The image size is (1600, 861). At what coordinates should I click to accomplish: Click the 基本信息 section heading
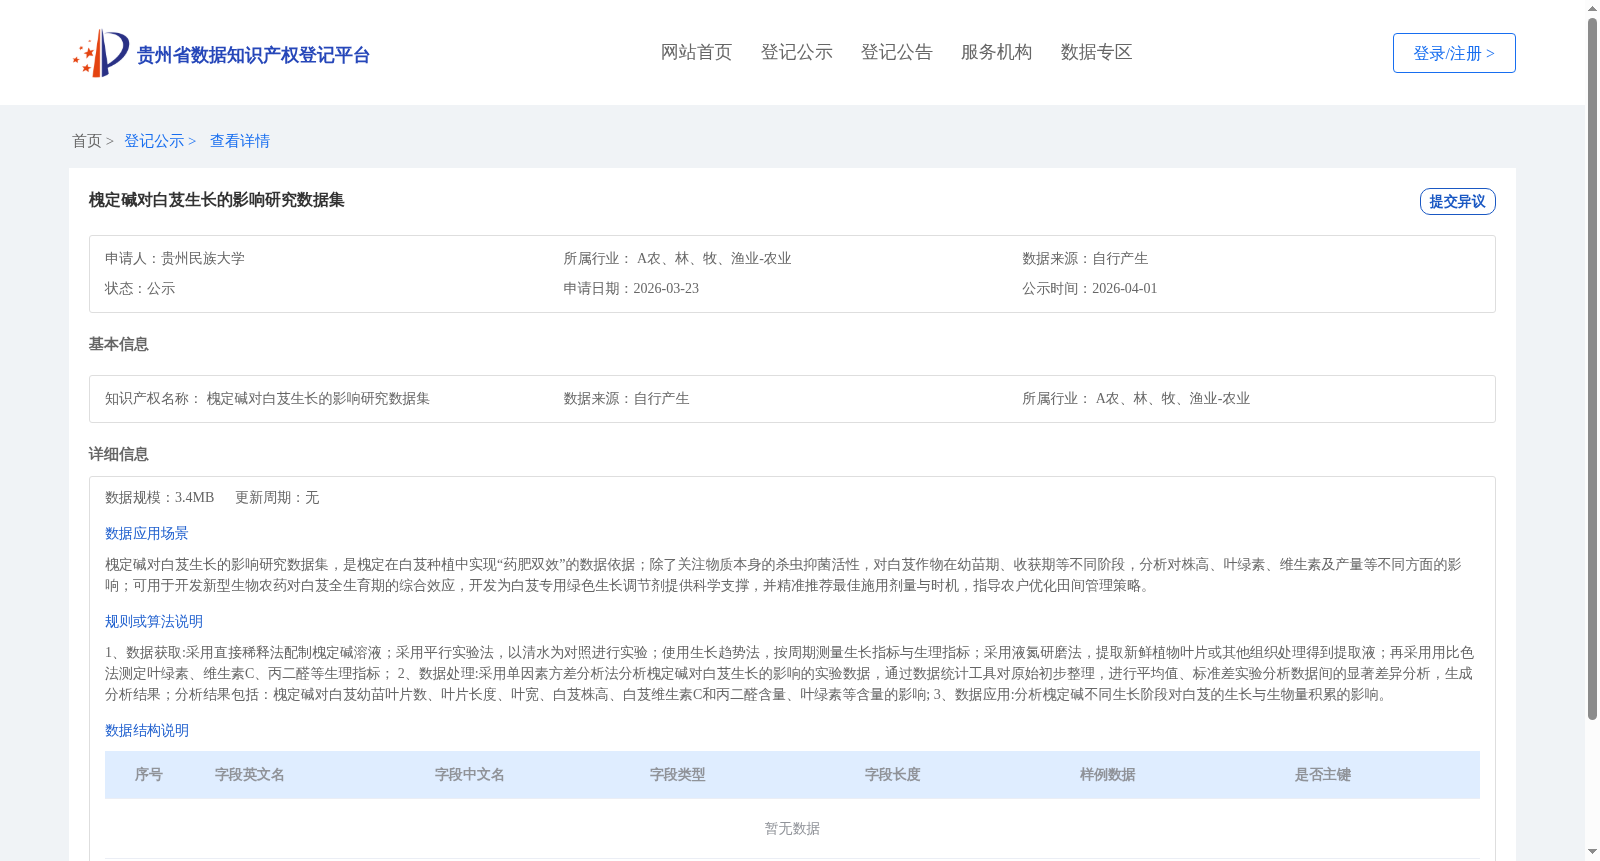coord(118,344)
